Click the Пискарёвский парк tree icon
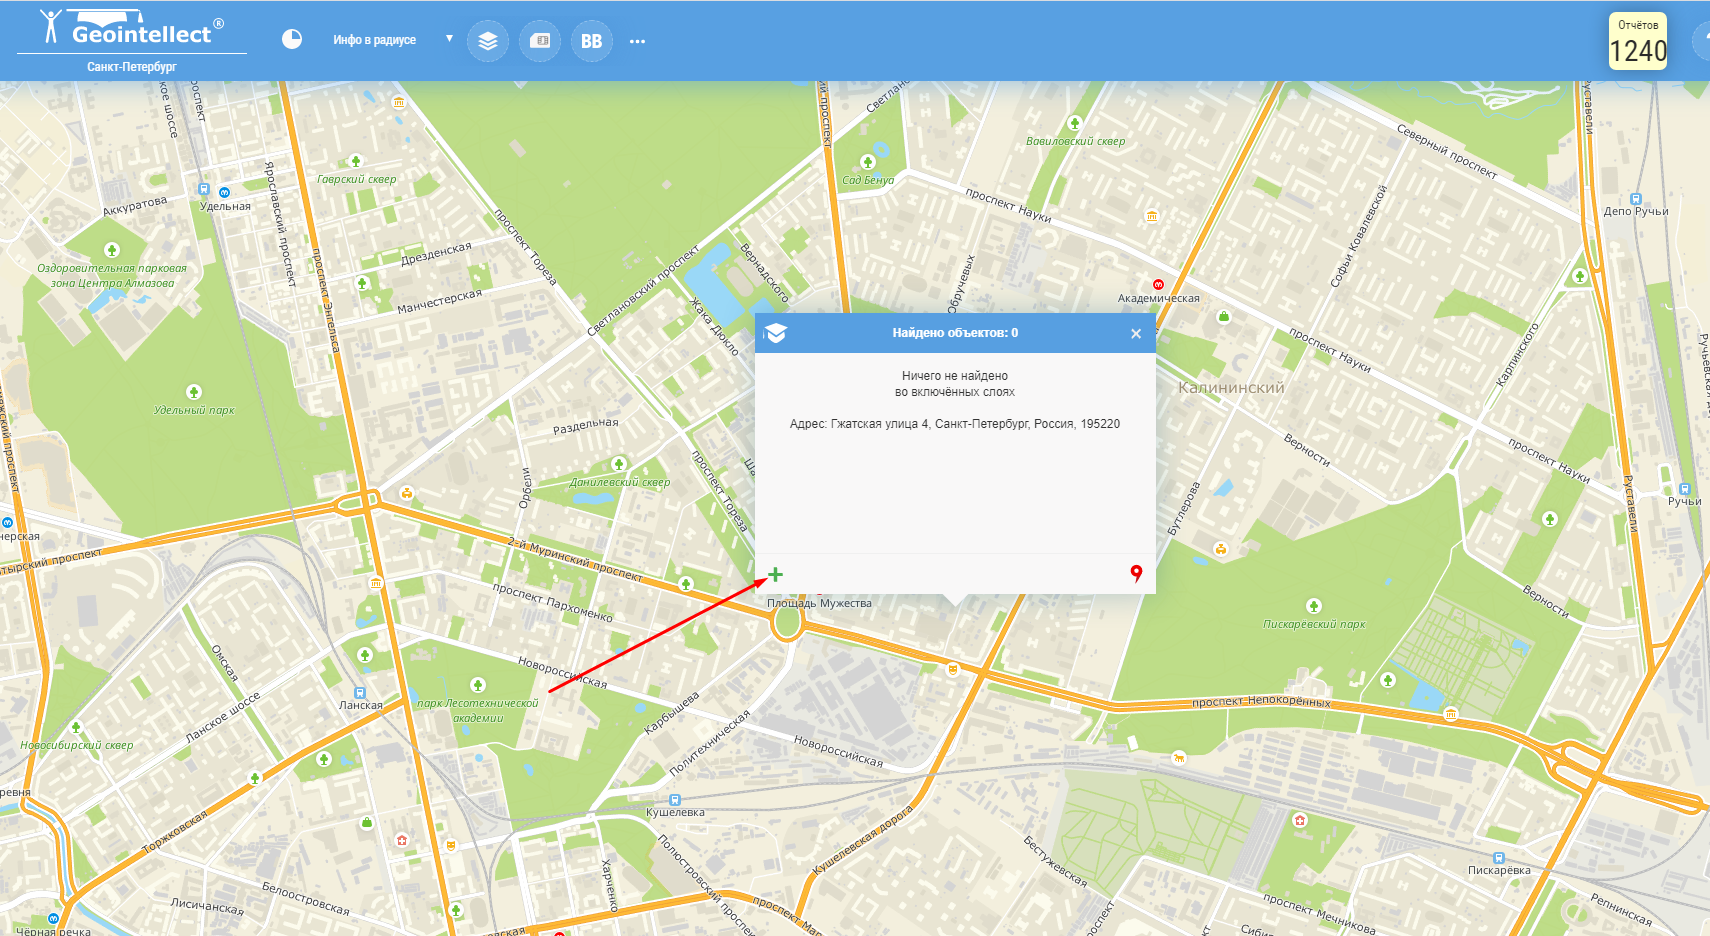This screenshot has height=936, width=1710. (x=1314, y=606)
